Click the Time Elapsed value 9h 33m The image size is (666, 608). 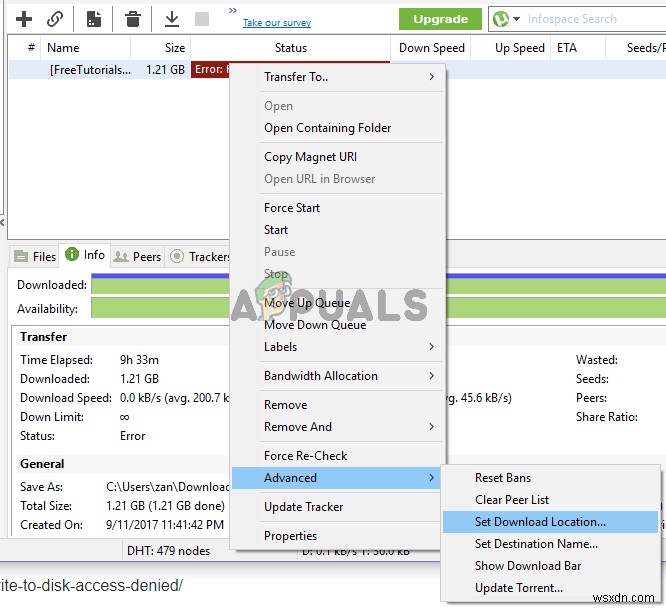coord(139,360)
